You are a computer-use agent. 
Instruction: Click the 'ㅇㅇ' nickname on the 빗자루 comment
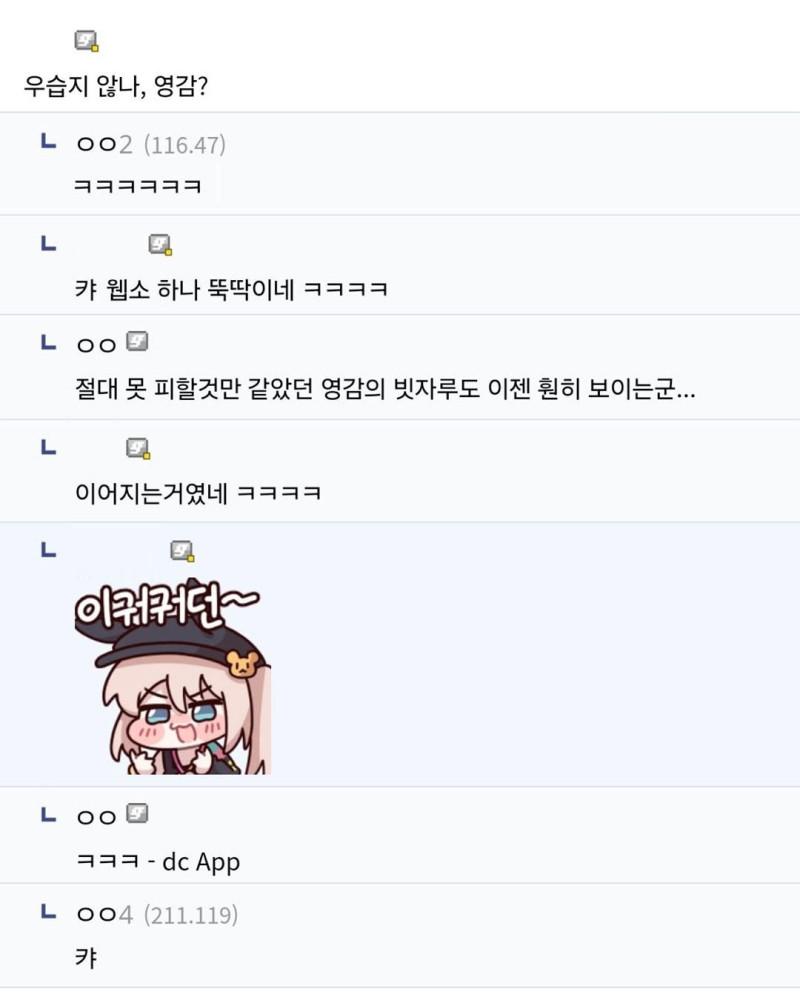coord(96,346)
